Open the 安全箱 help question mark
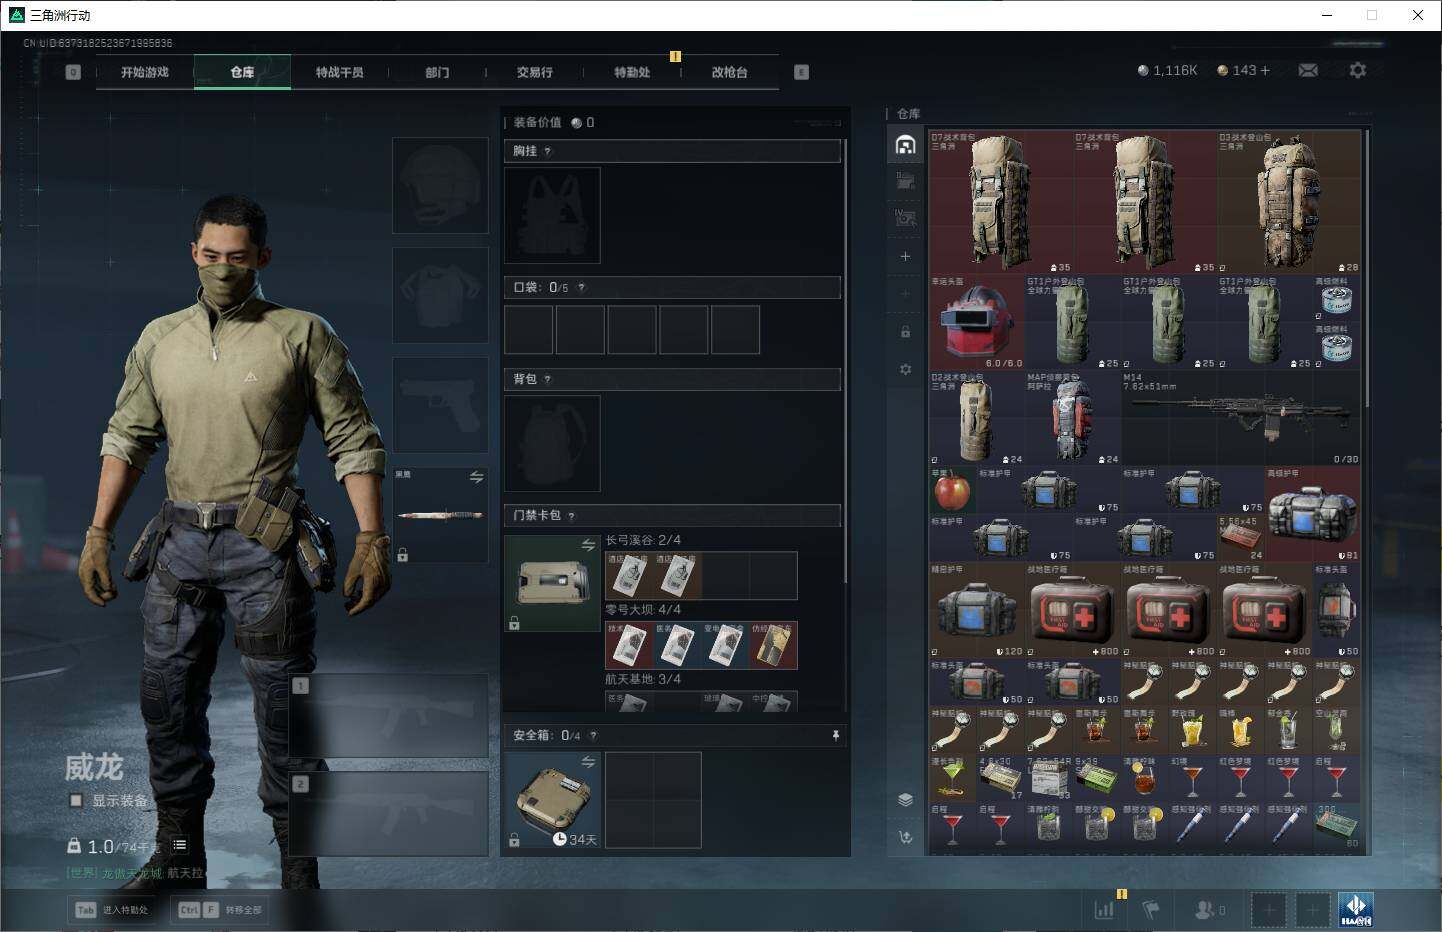 (x=593, y=736)
